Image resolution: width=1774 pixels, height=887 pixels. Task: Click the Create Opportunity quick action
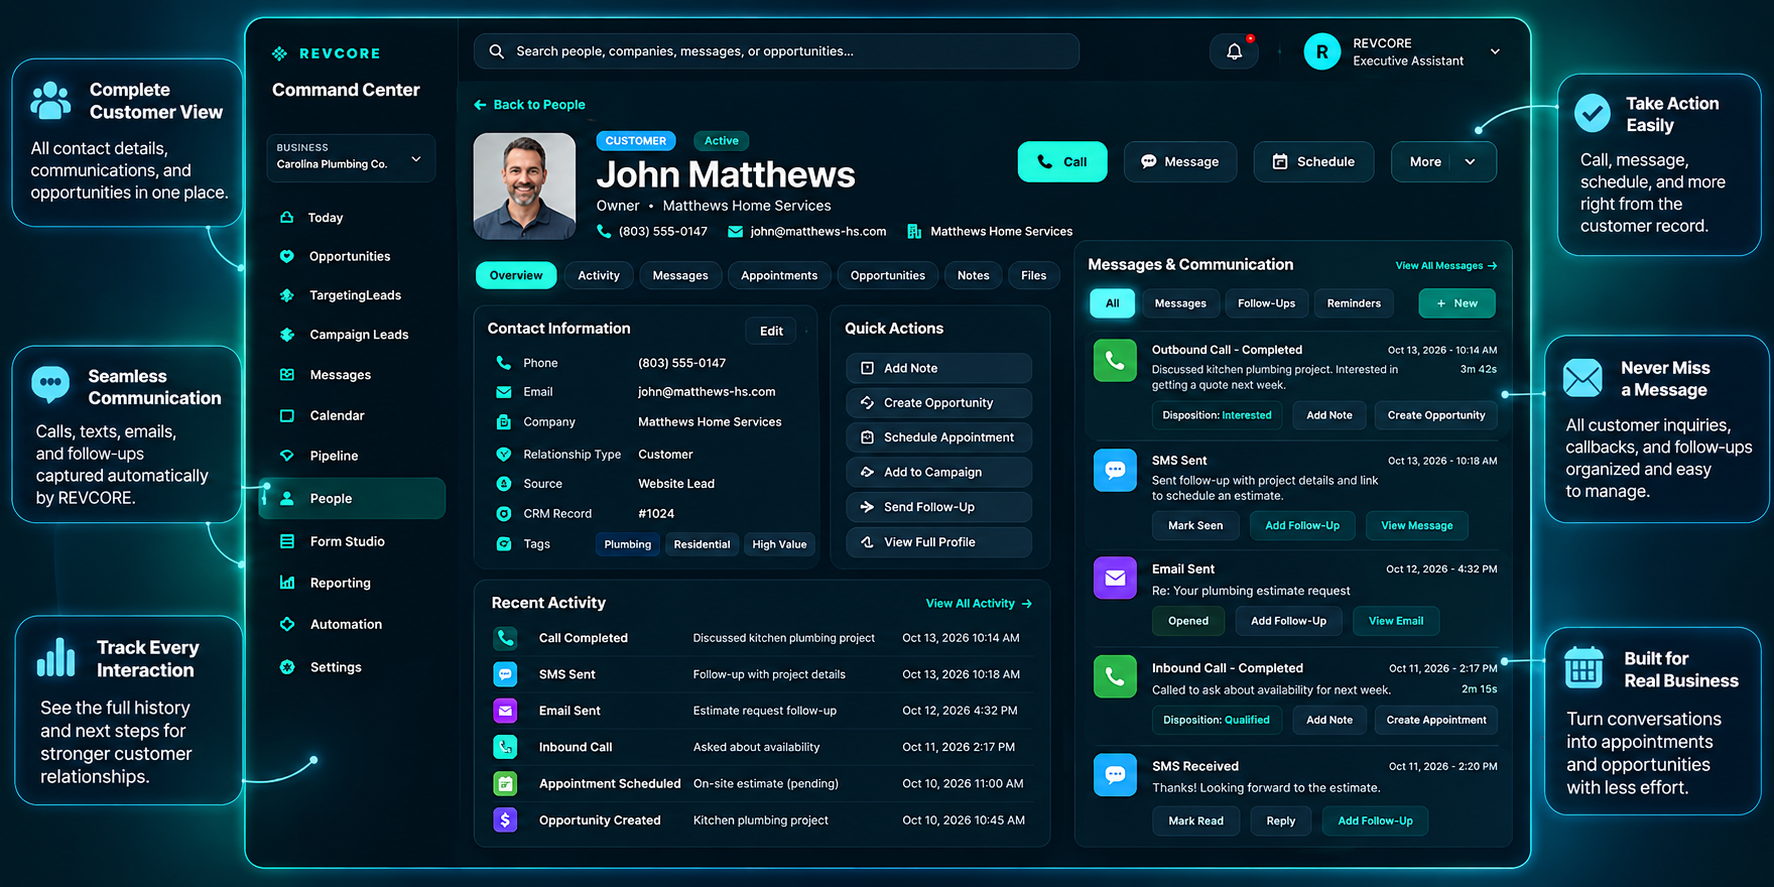939,403
